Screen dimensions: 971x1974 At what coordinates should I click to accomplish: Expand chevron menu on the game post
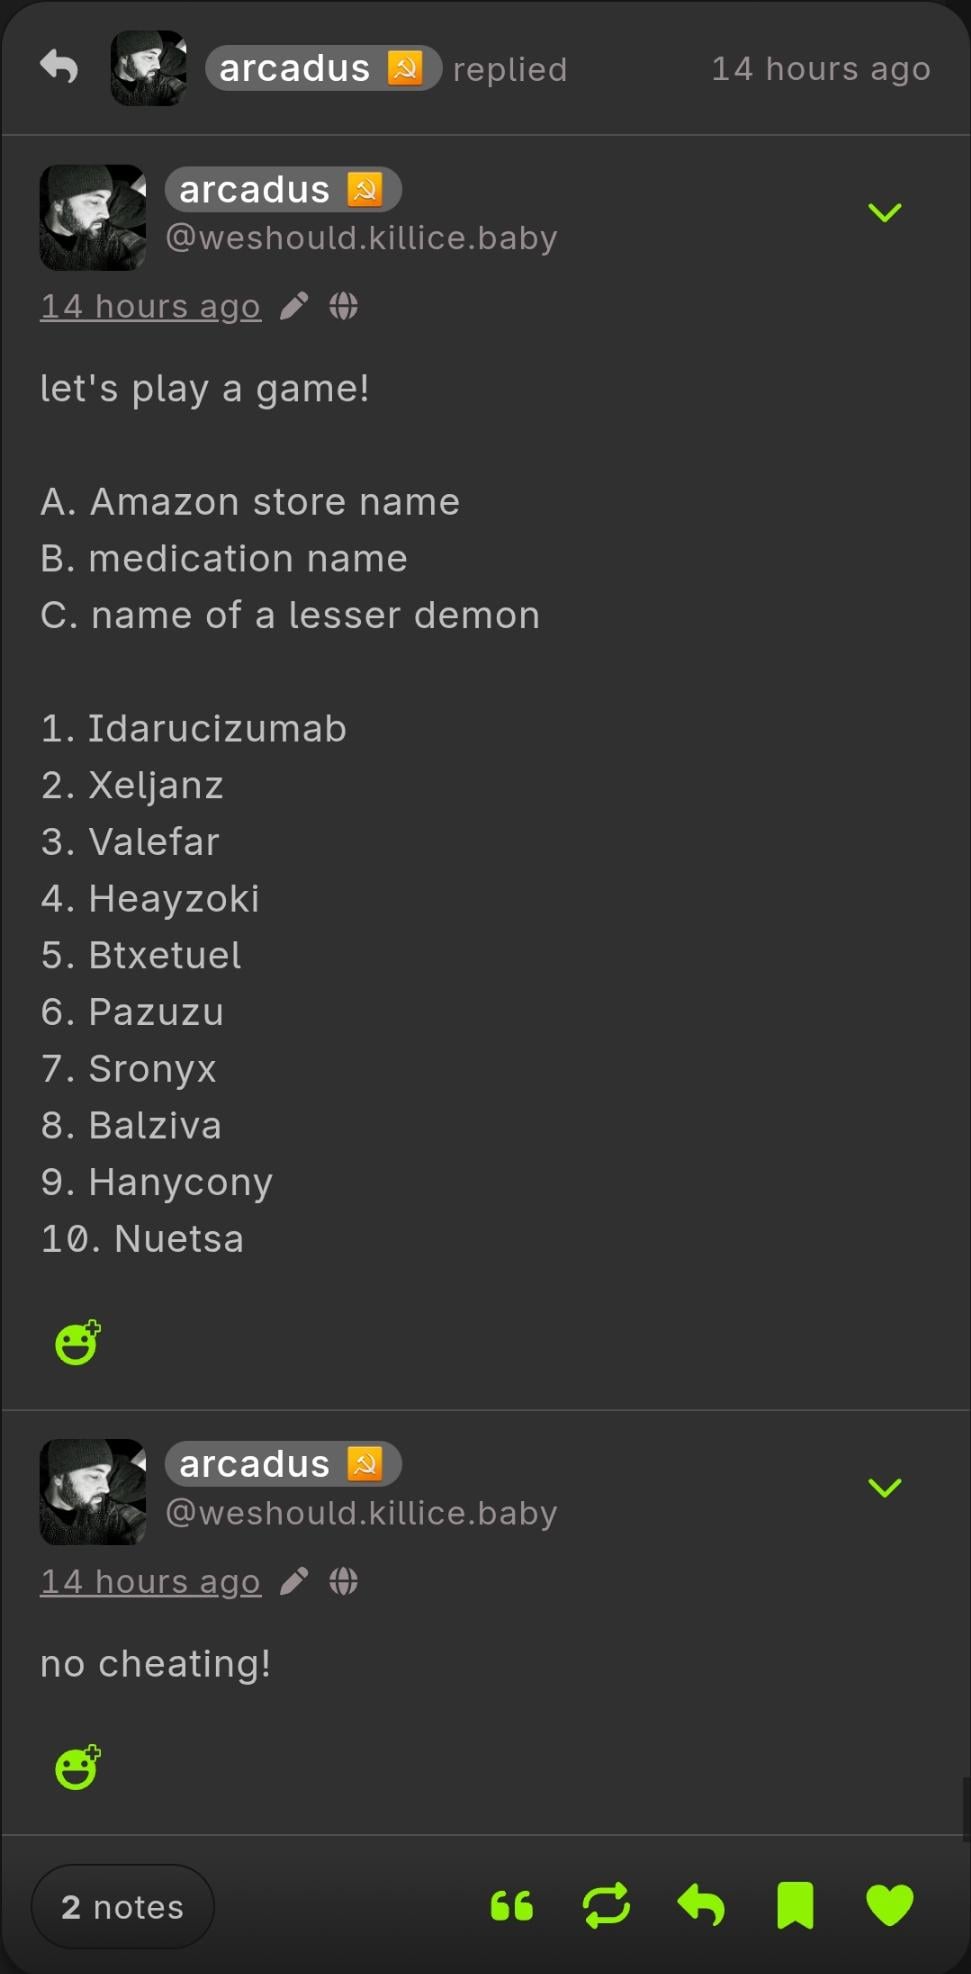[x=885, y=212]
